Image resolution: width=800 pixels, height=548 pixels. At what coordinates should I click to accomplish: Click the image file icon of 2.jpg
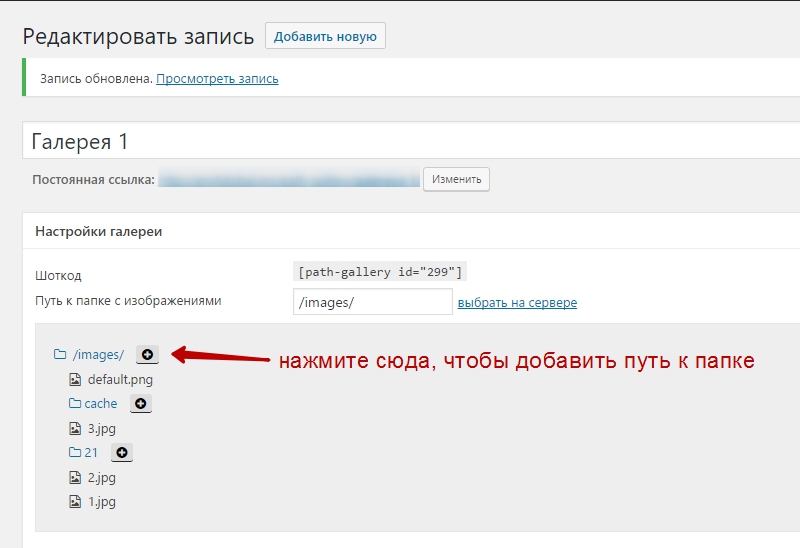(x=75, y=477)
